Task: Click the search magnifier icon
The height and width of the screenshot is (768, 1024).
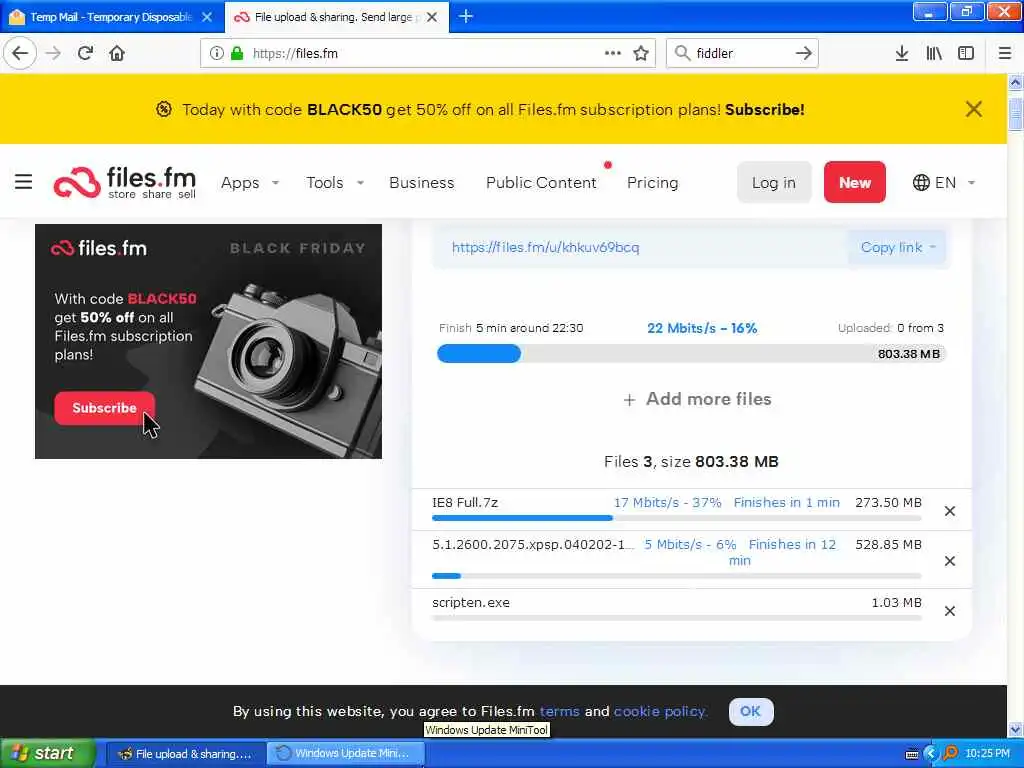Action: tap(682, 53)
